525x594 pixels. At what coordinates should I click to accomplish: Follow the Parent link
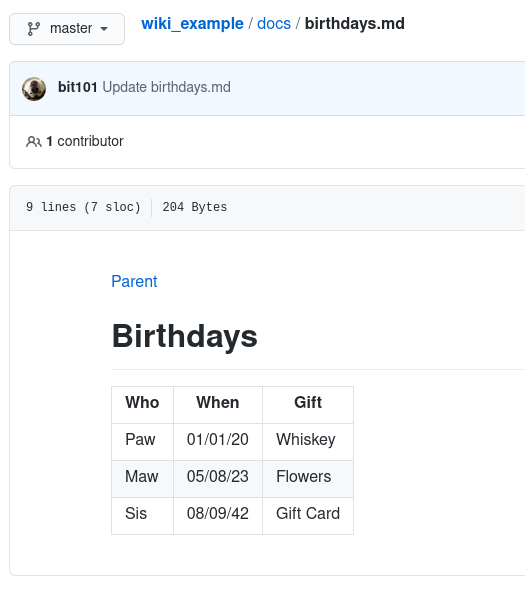pyautogui.click(x=134, y=281)
